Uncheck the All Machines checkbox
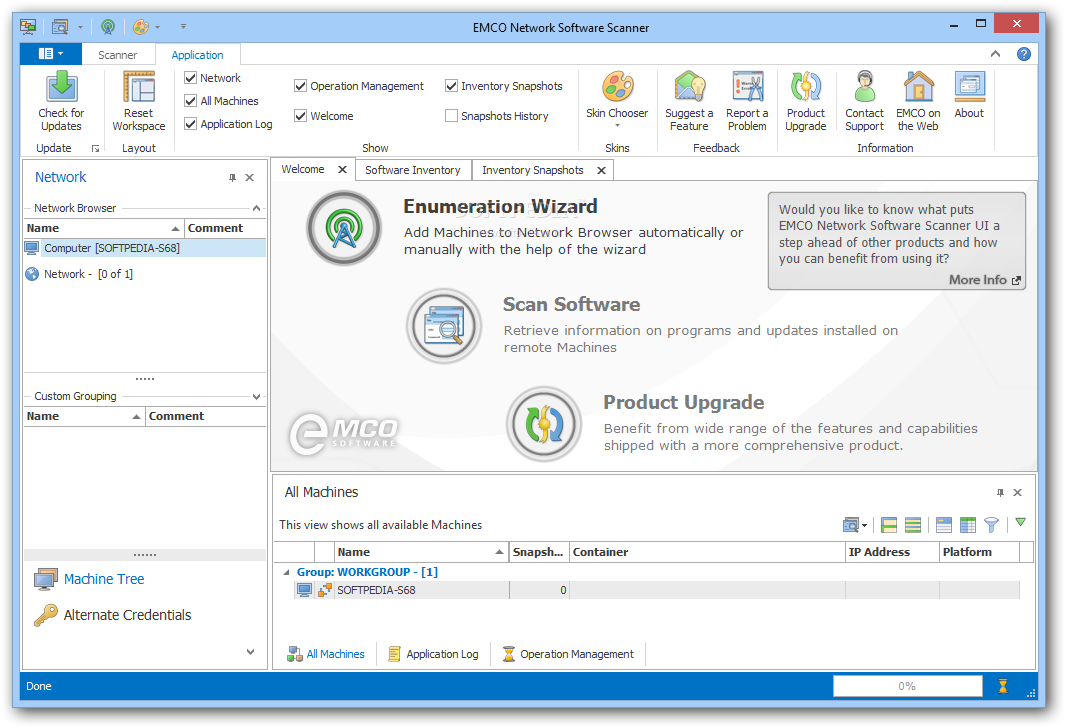This screenshot has height=728, width=1066. [x=190, y=101]
